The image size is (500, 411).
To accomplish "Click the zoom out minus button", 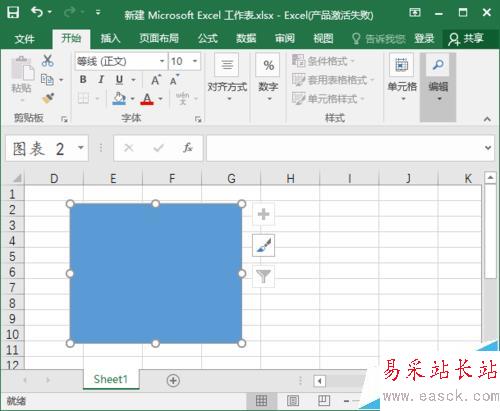I will pyautogui.click(x=346, y=401).
